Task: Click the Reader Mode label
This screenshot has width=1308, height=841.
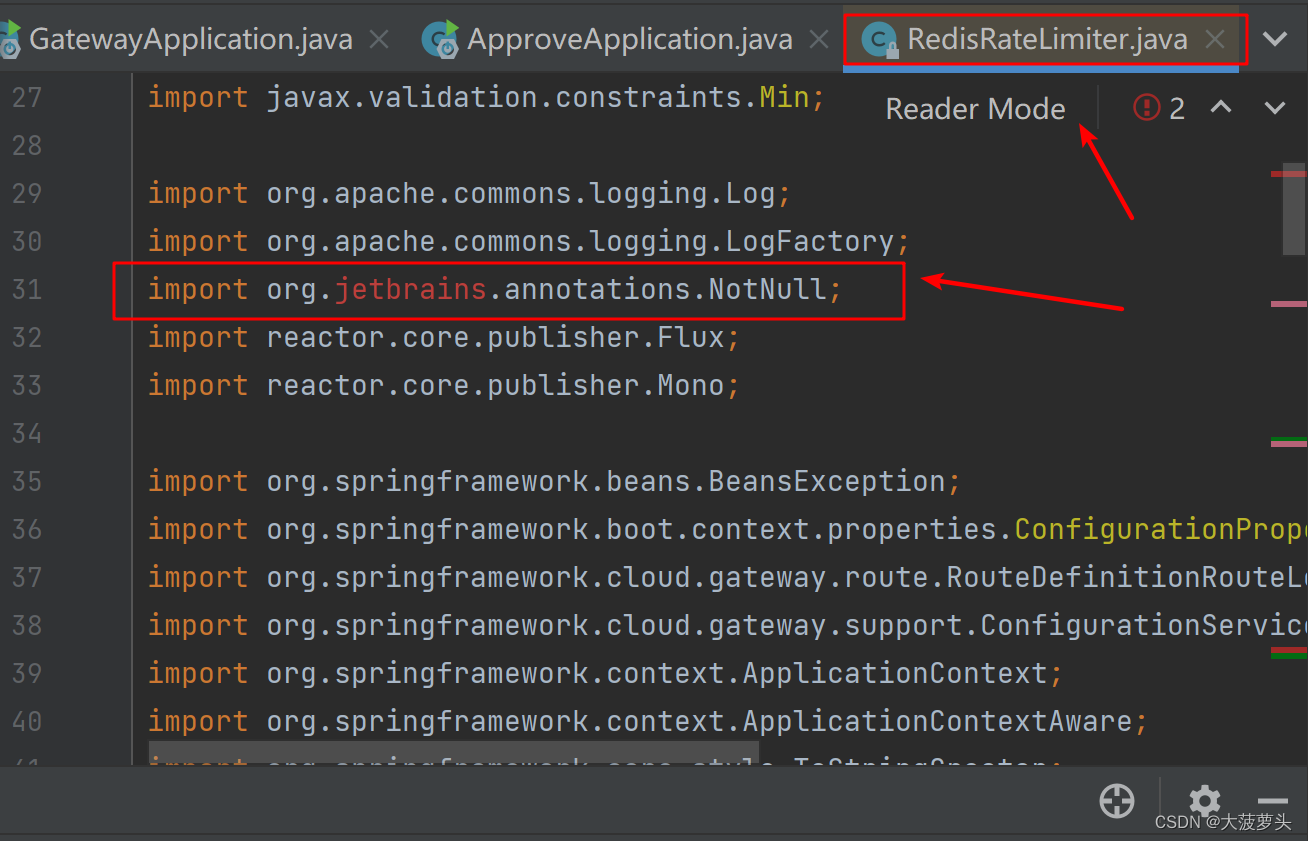Action: [x=975, y=108]
